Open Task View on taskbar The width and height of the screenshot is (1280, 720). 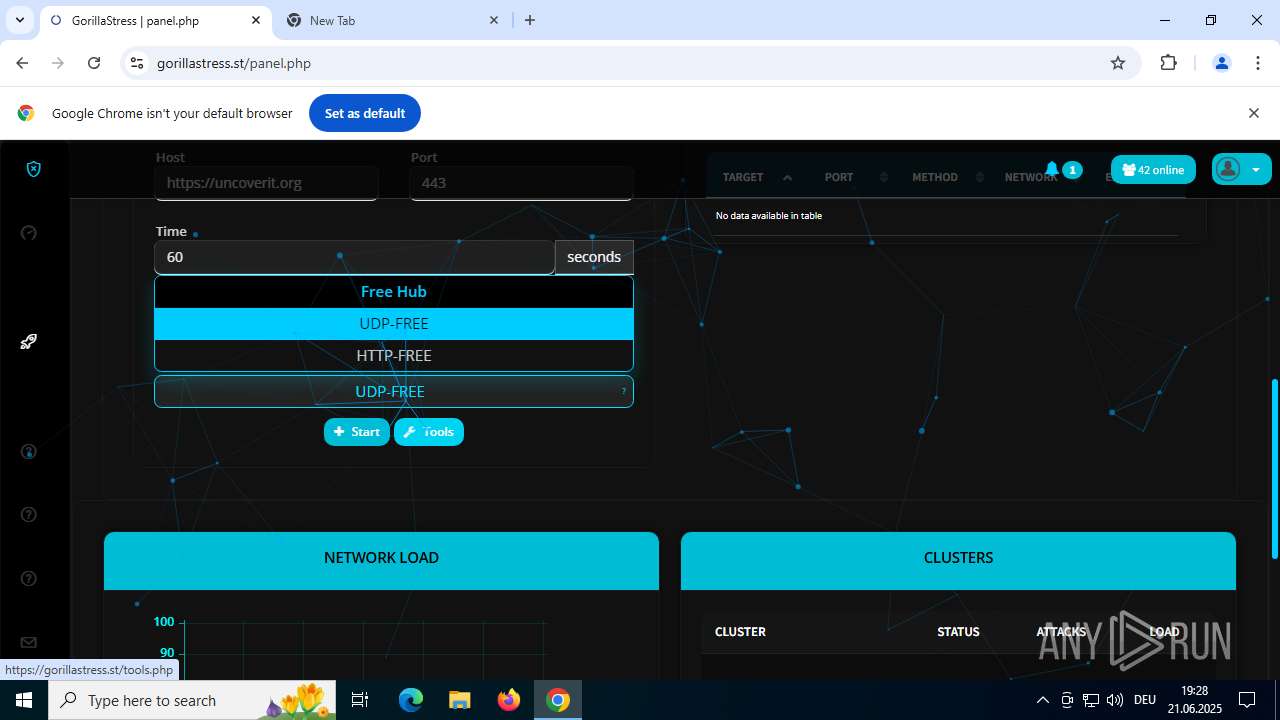coord(360,700)
